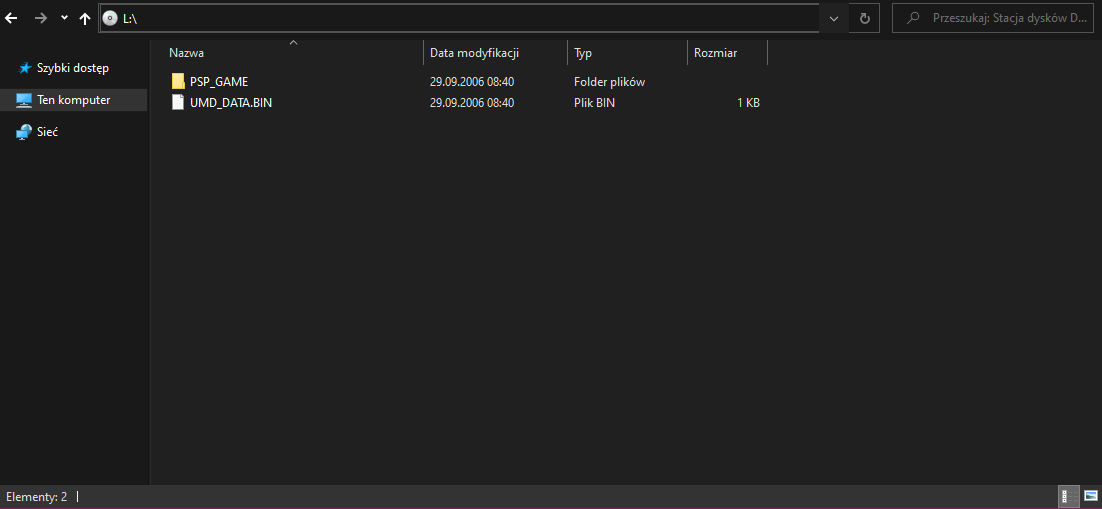Click the magnifier search icon
1102x509 pixels.
click(x=913, y=19)
